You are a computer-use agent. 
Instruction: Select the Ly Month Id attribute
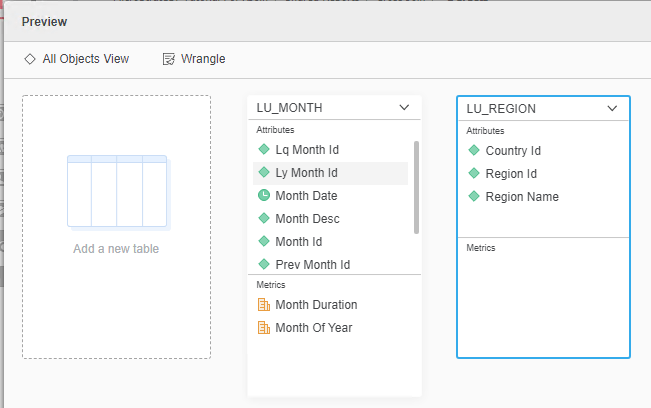pyautogui.click(x=306, y=173)
